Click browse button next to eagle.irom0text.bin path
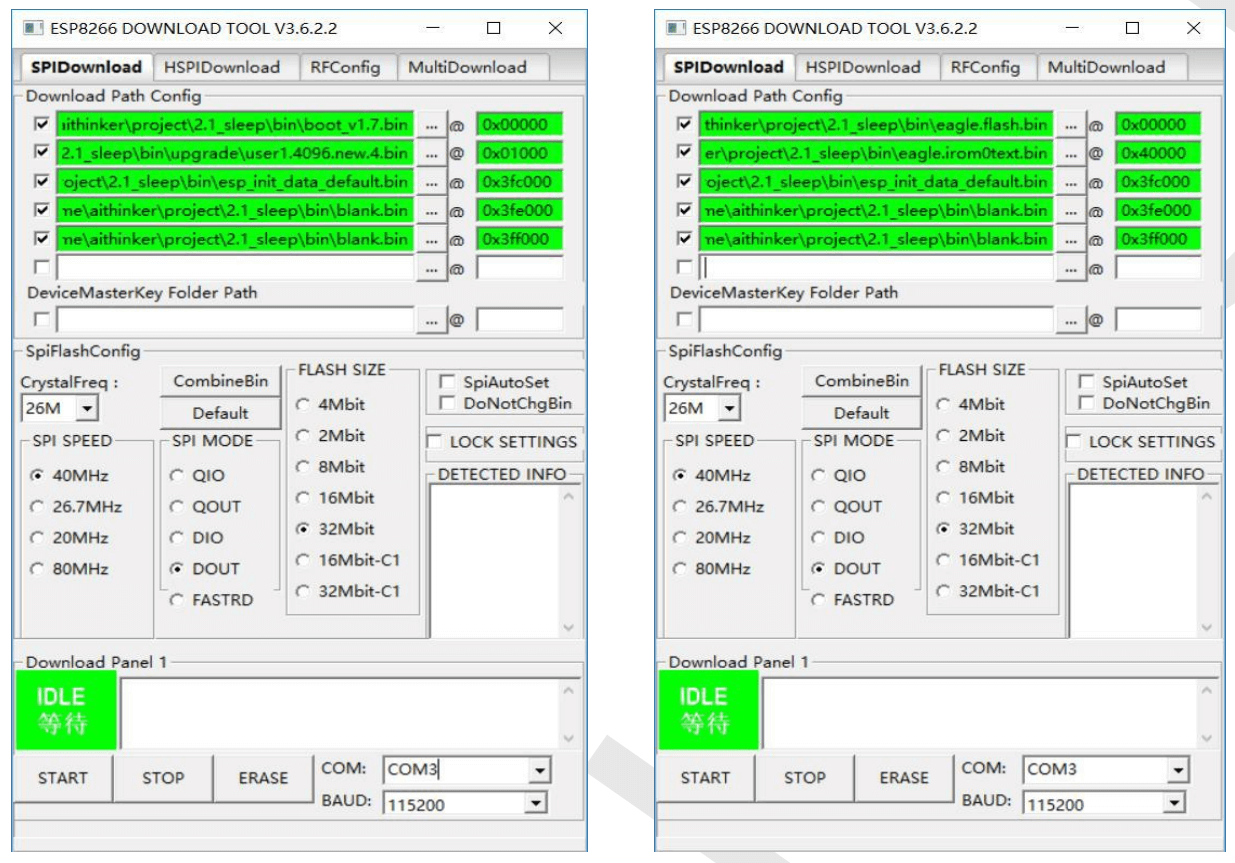 1070,154
